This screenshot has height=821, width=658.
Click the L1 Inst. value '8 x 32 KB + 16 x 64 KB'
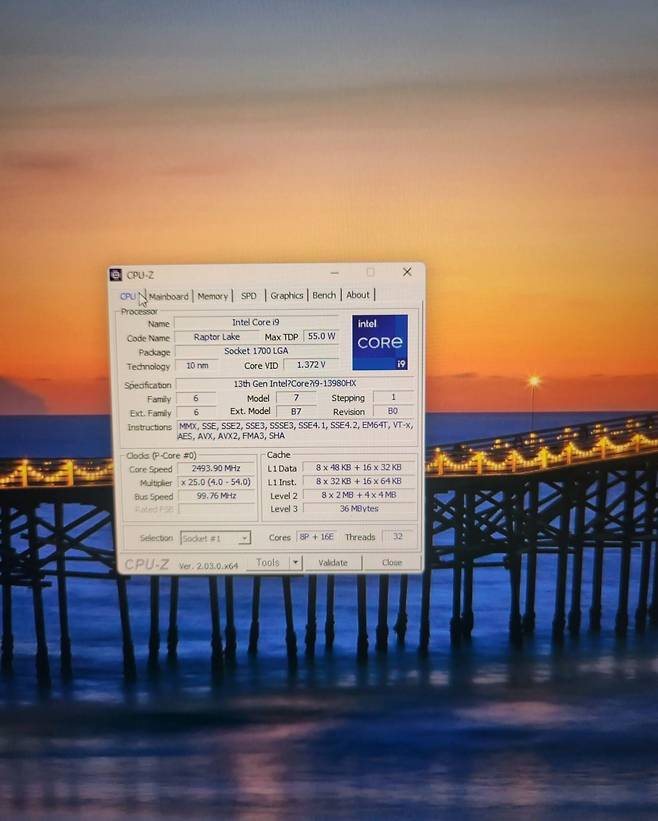(x=359, y=481)
